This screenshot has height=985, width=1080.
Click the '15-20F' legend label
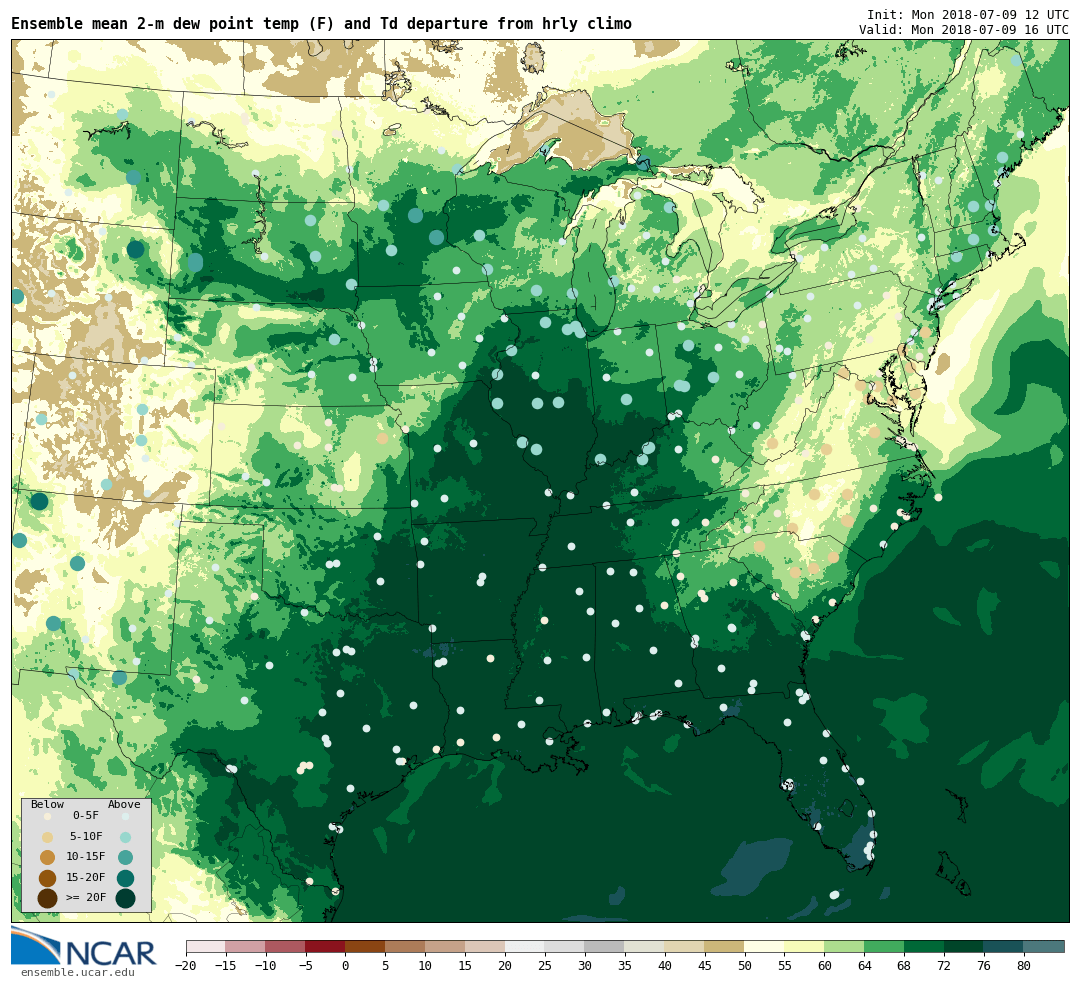coord(86,877)
